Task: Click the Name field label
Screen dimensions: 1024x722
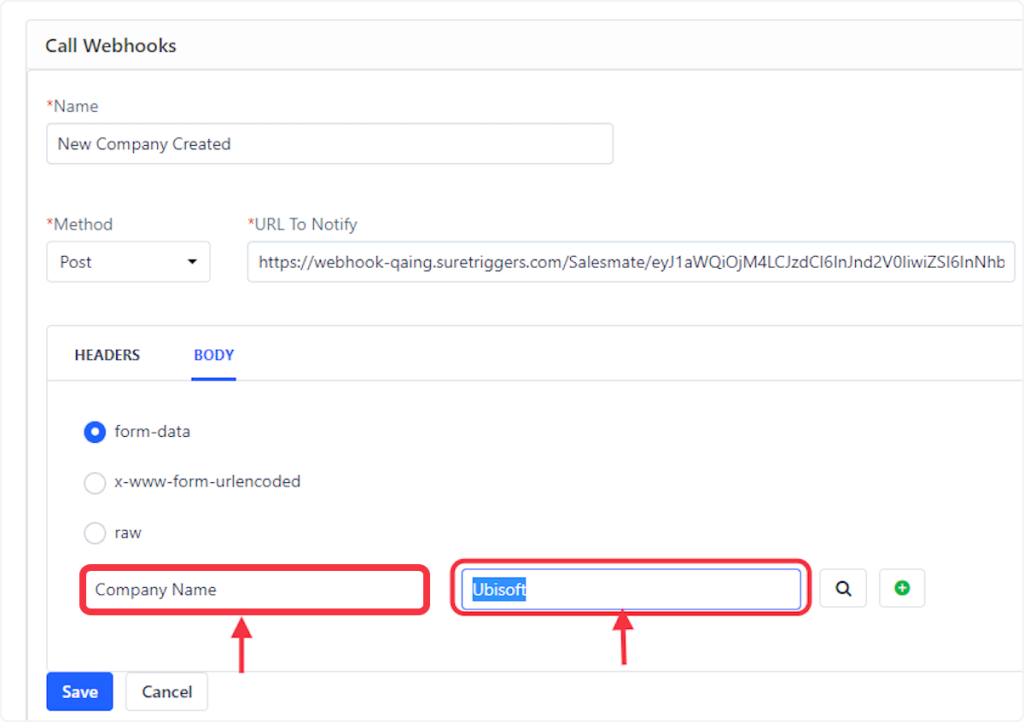Action: [74, 106]
